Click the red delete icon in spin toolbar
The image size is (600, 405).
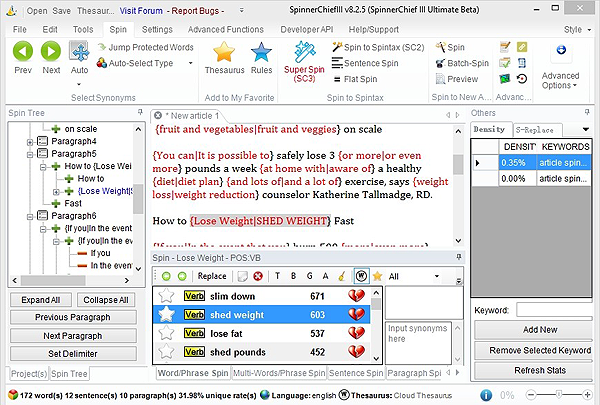click(258, 276)
